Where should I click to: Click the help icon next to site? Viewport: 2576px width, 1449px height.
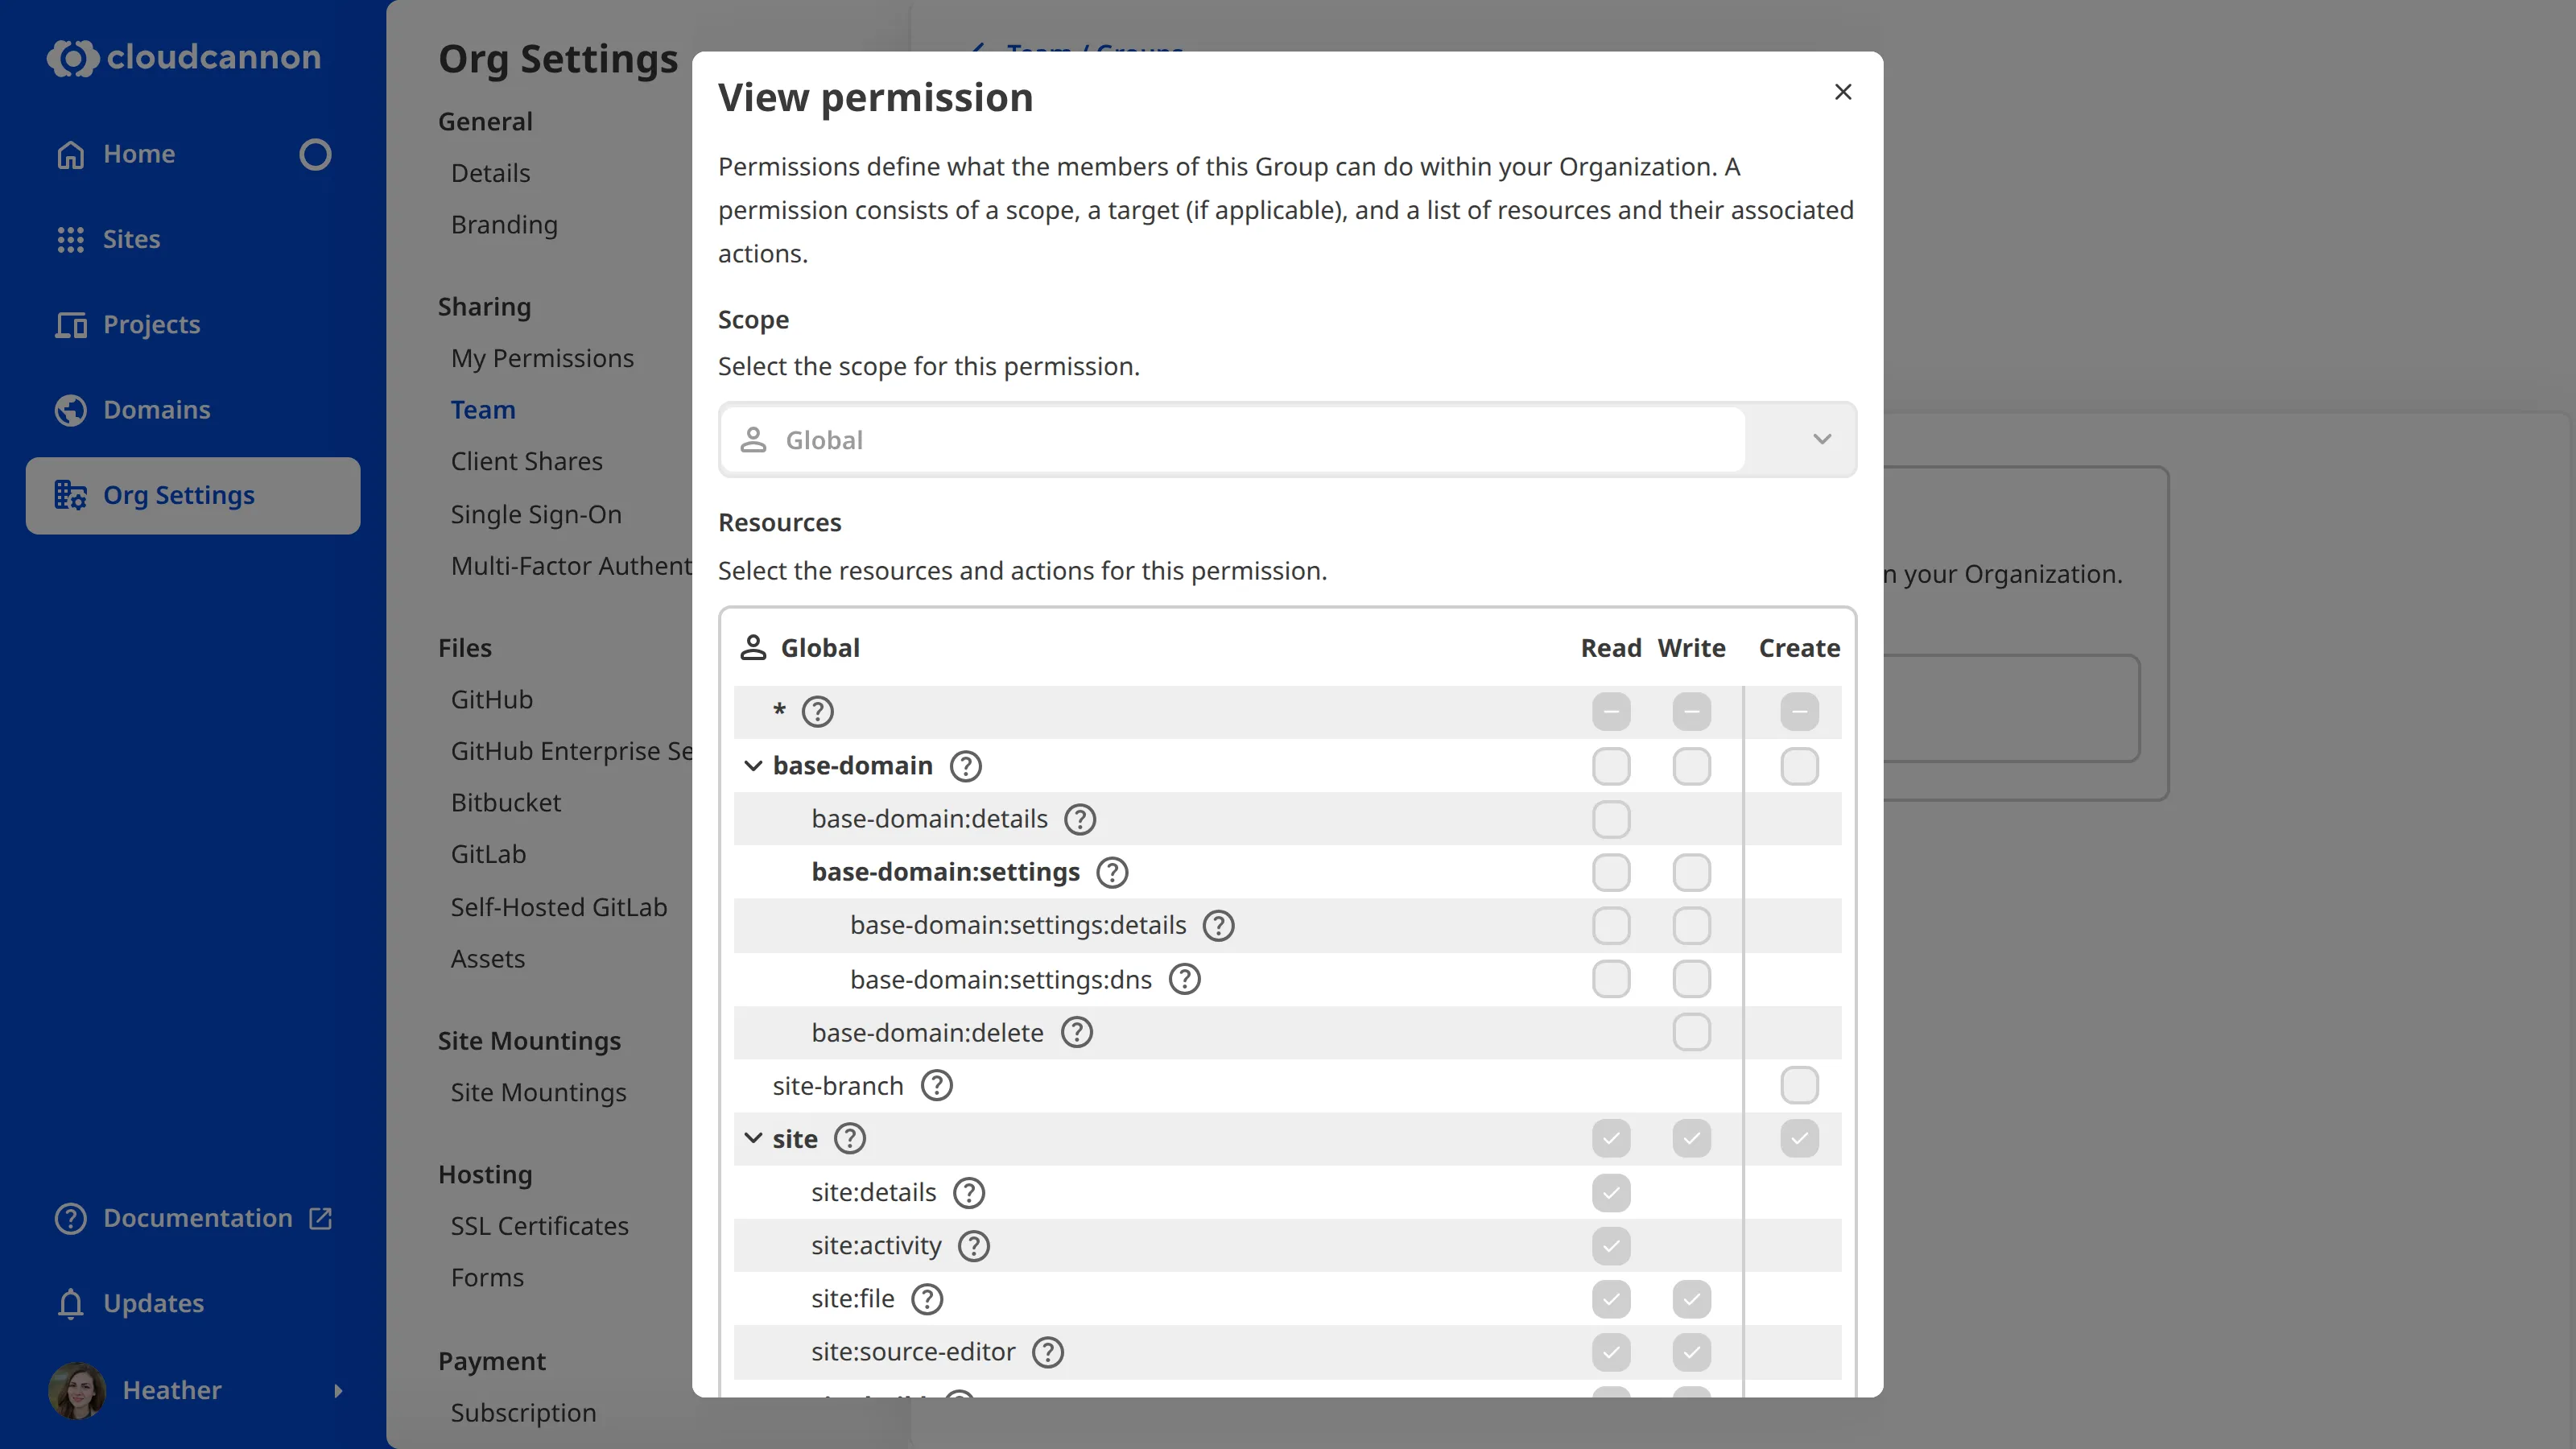tap(850, 1139)
